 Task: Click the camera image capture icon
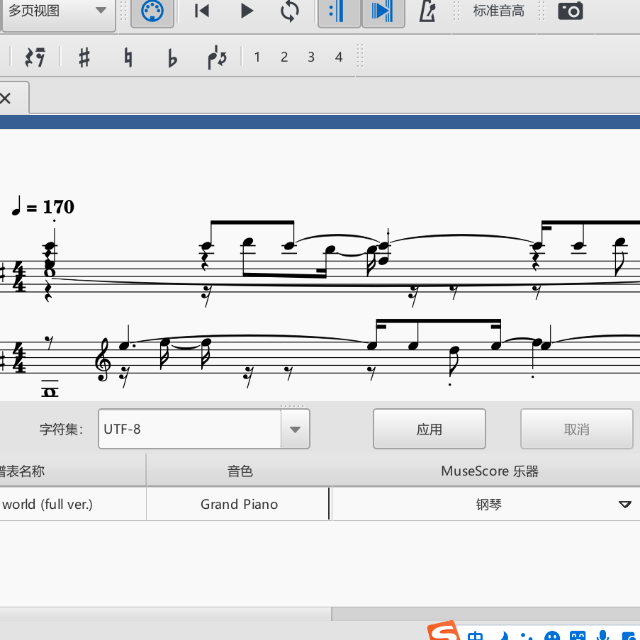click(x=570, y=11)
